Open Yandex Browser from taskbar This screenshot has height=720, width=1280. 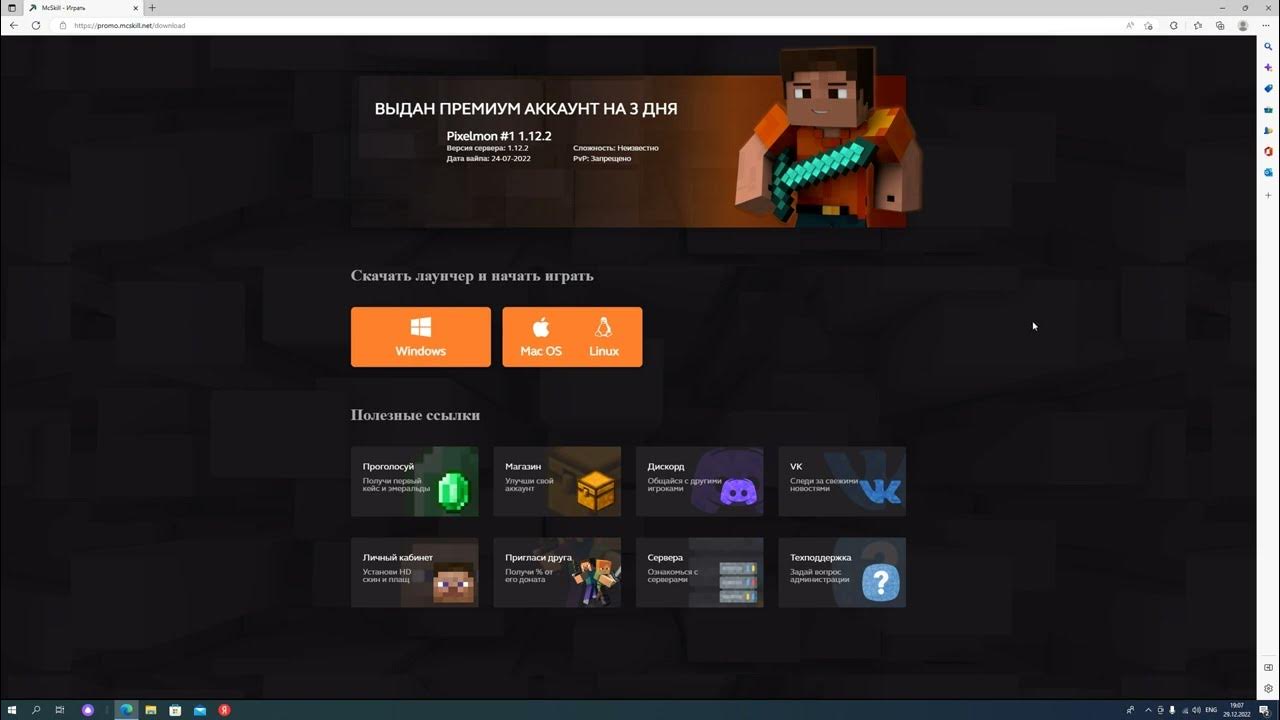(224, 710)
